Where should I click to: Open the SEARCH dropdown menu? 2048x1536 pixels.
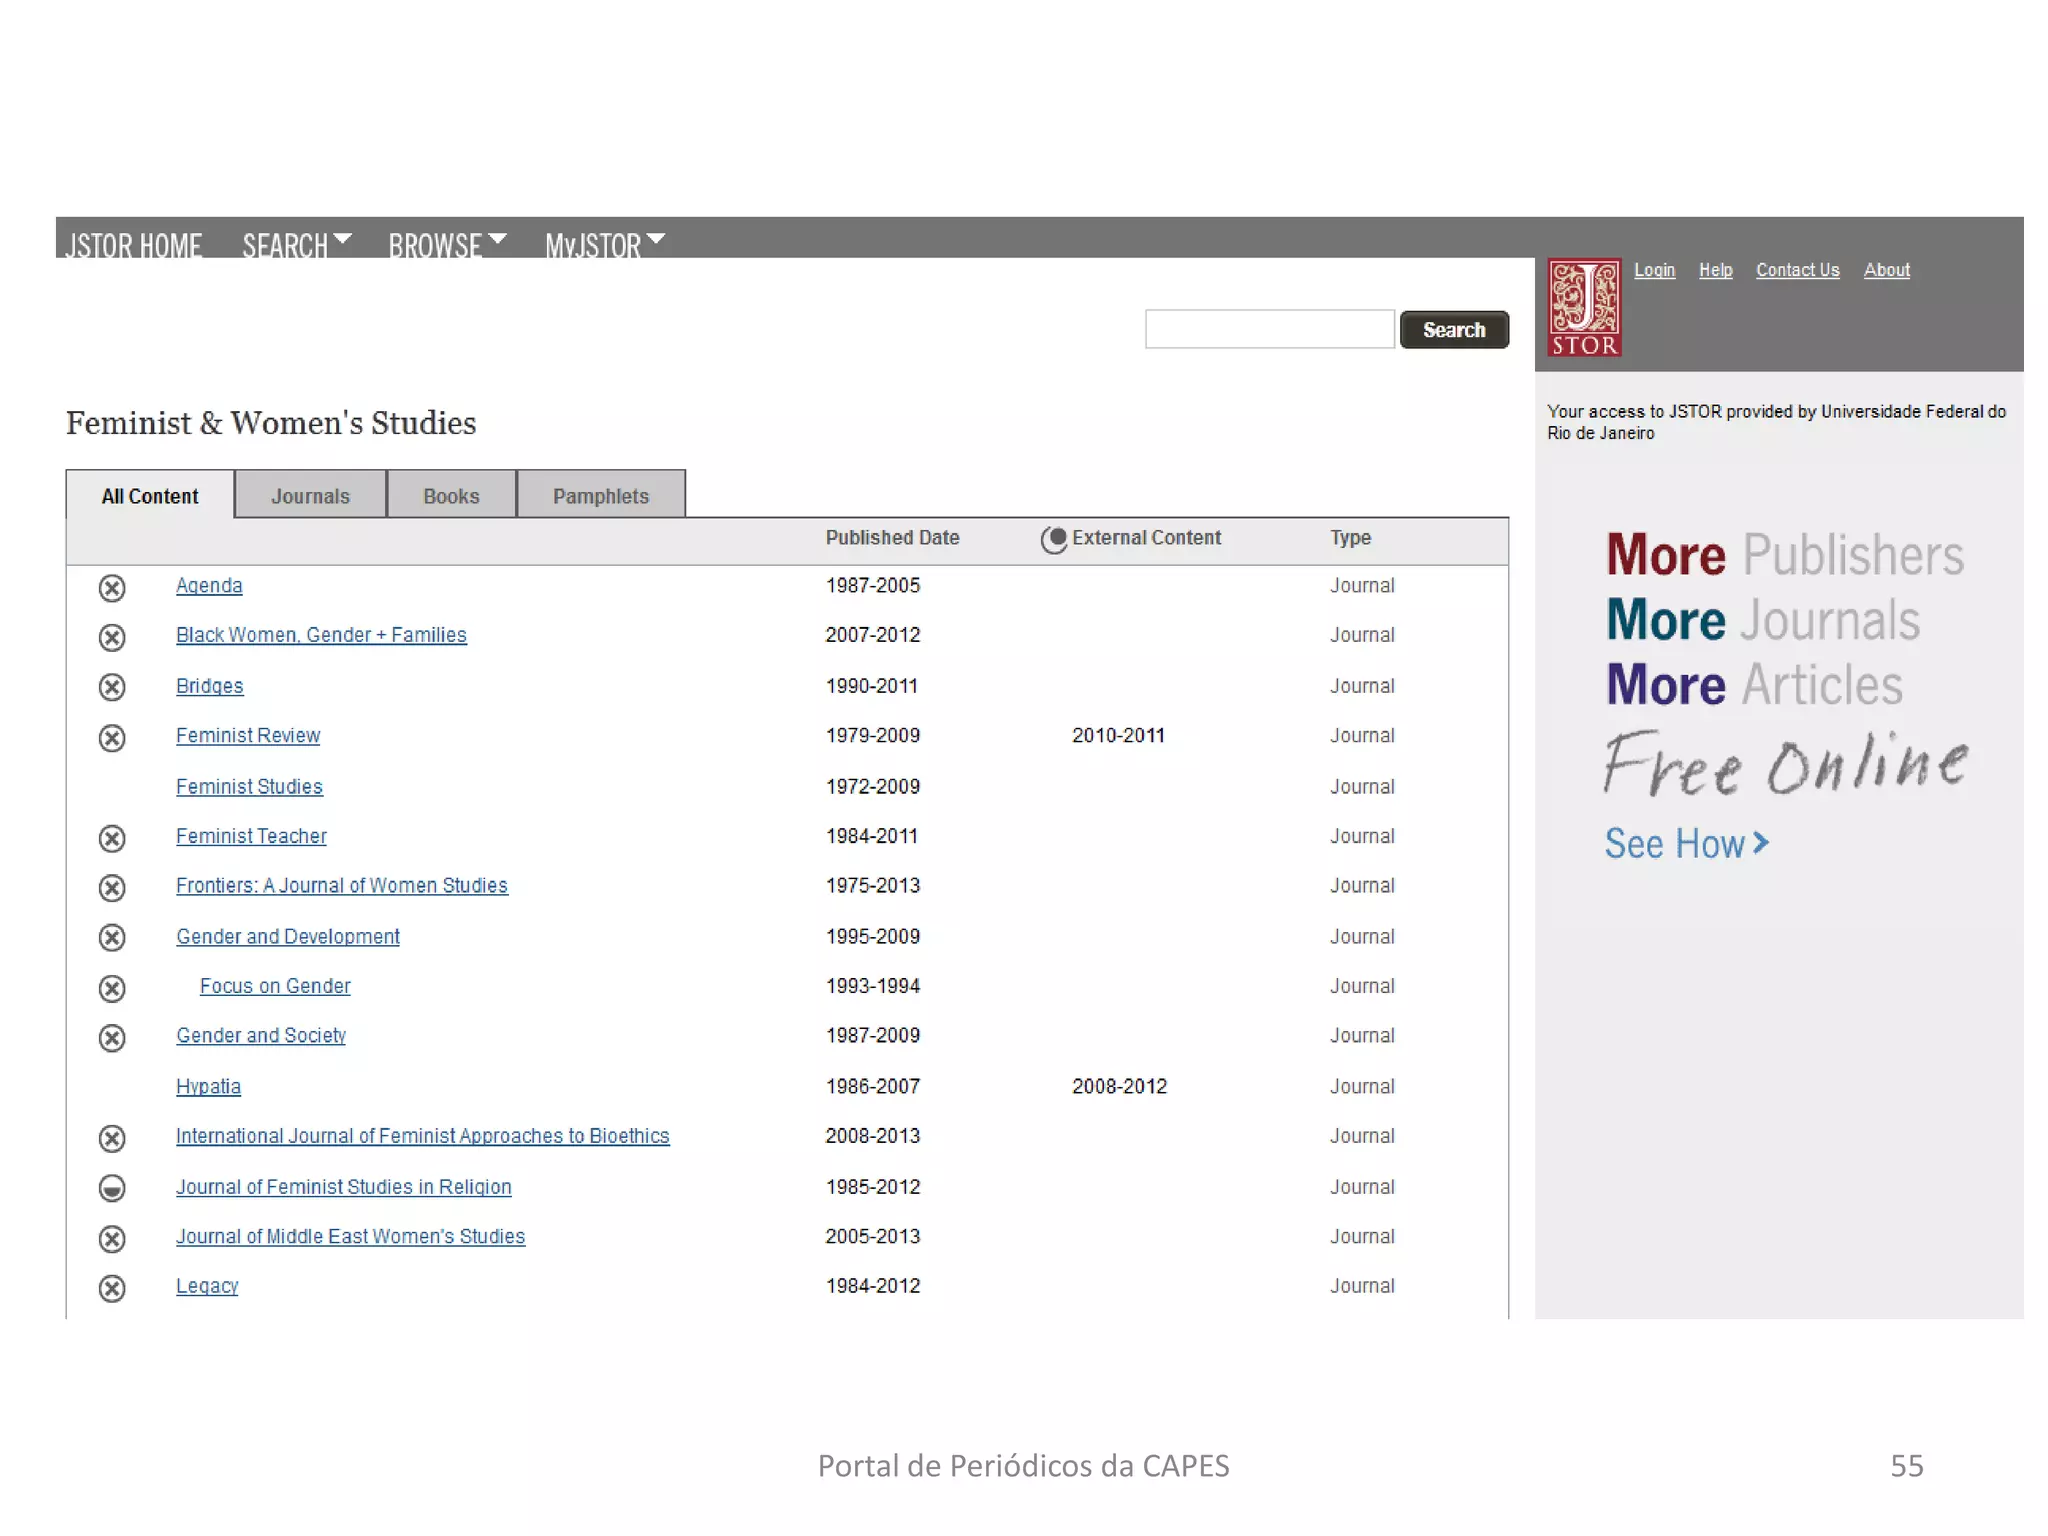click(x=296, y=244)
